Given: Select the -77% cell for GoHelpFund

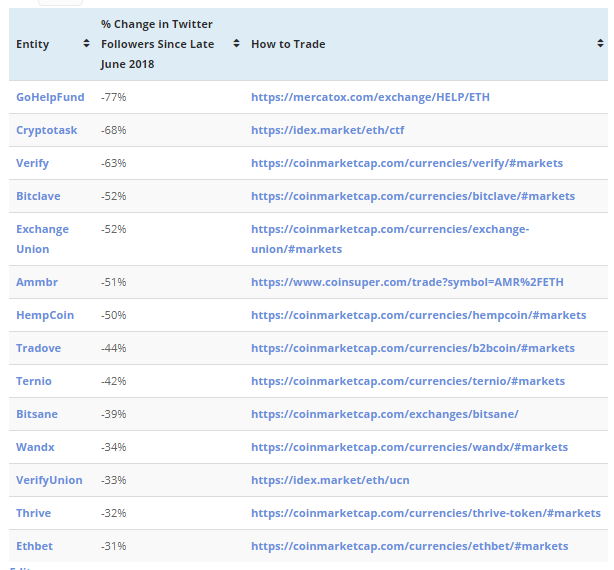Looking at the screenshot, I should tap(114, 97).
